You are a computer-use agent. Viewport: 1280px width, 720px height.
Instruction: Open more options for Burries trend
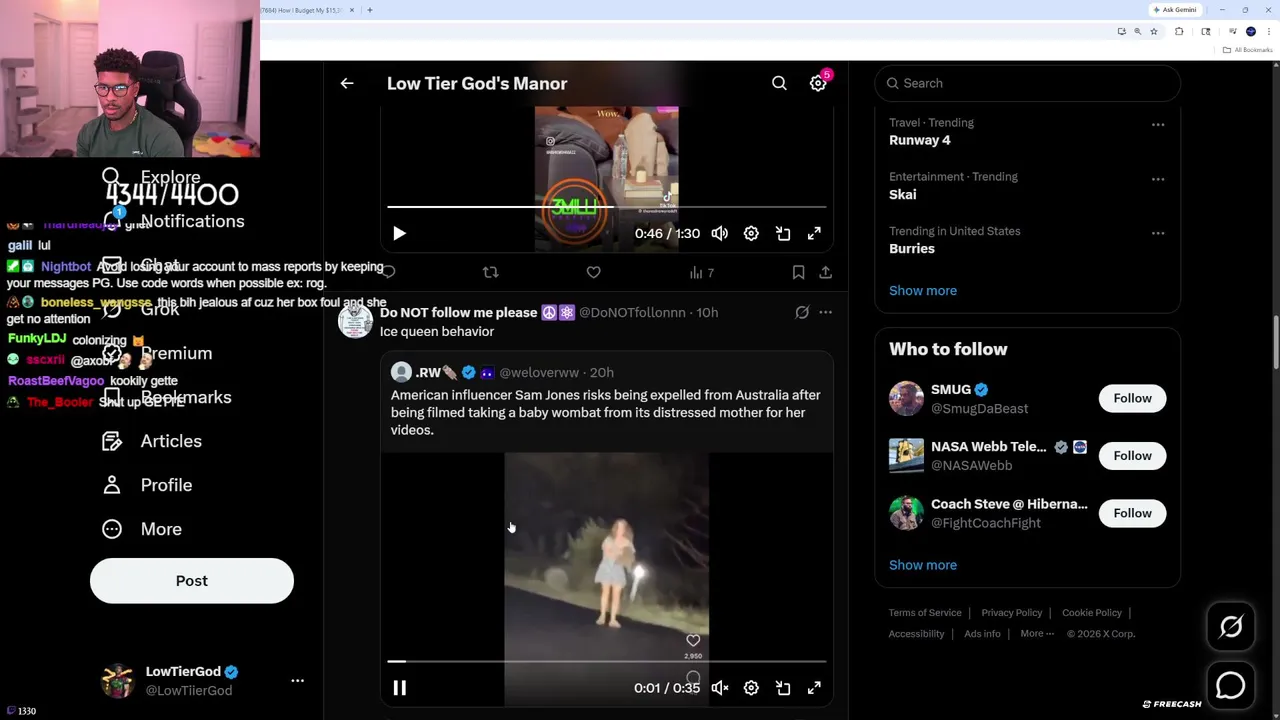(x=1158, y=233)
